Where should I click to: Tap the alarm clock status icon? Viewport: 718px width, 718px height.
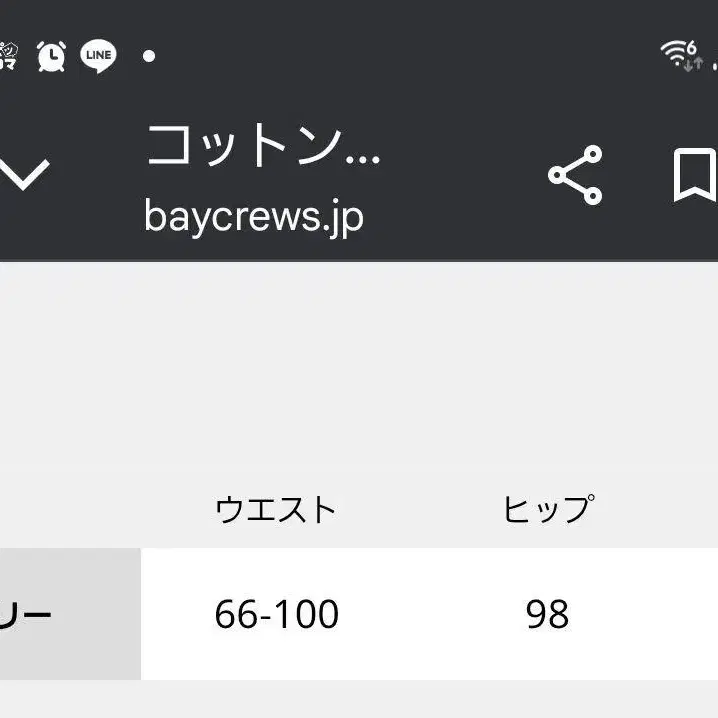(x=51, y=56)
